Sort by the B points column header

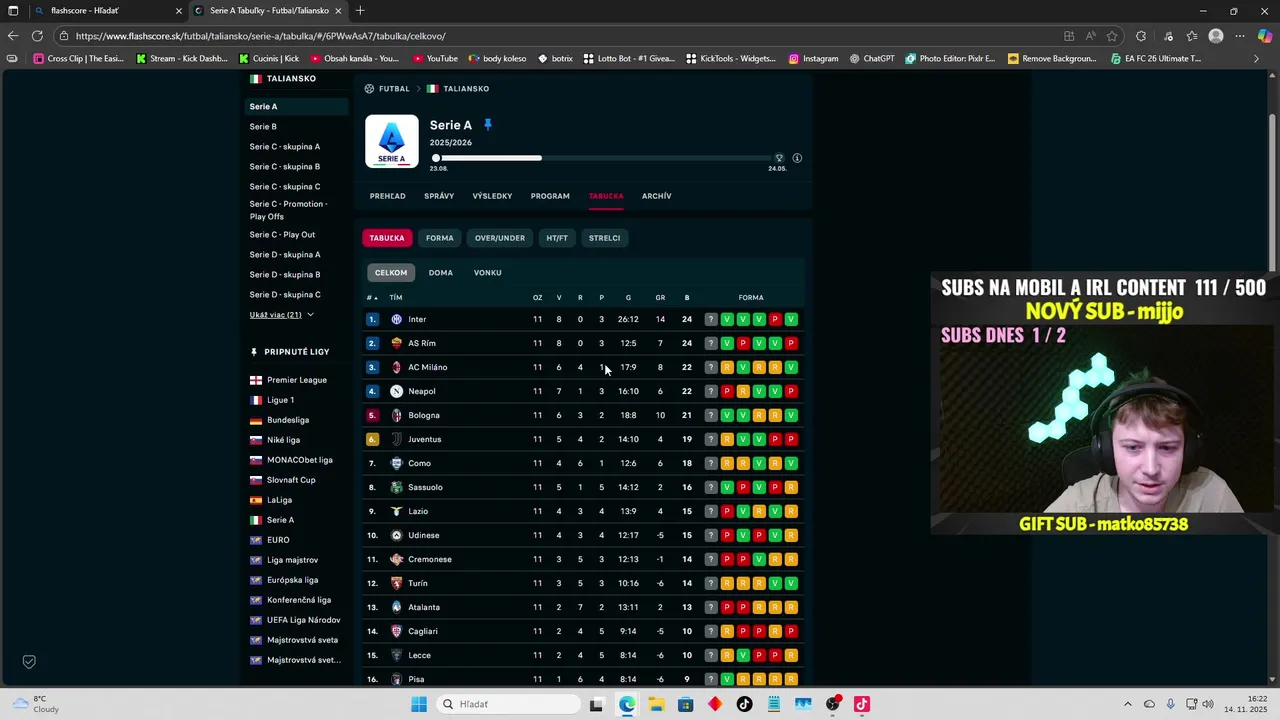687,297
